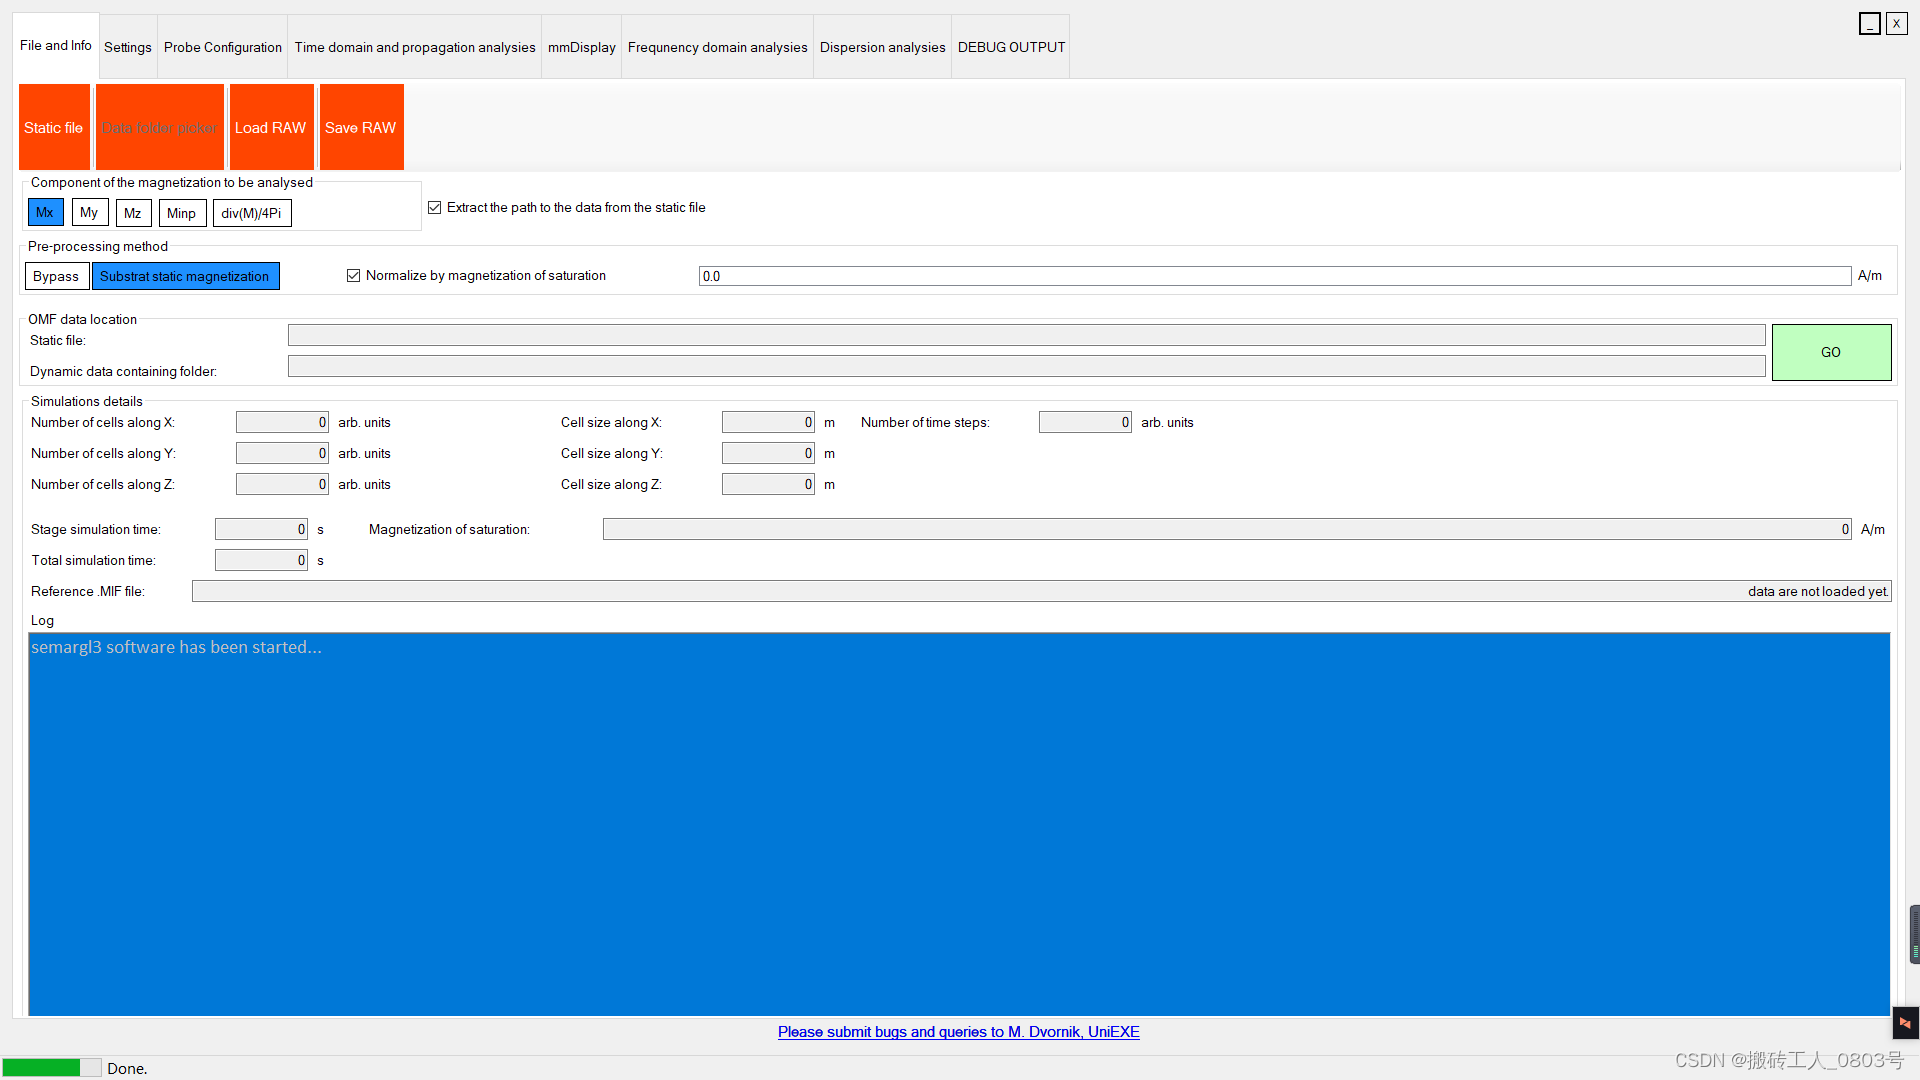Image resolution: width=1920 pixels, height=1080 pixels.
Task: Click the Cell size along X field
Action: pyautogui.click(x=768, y=422)
